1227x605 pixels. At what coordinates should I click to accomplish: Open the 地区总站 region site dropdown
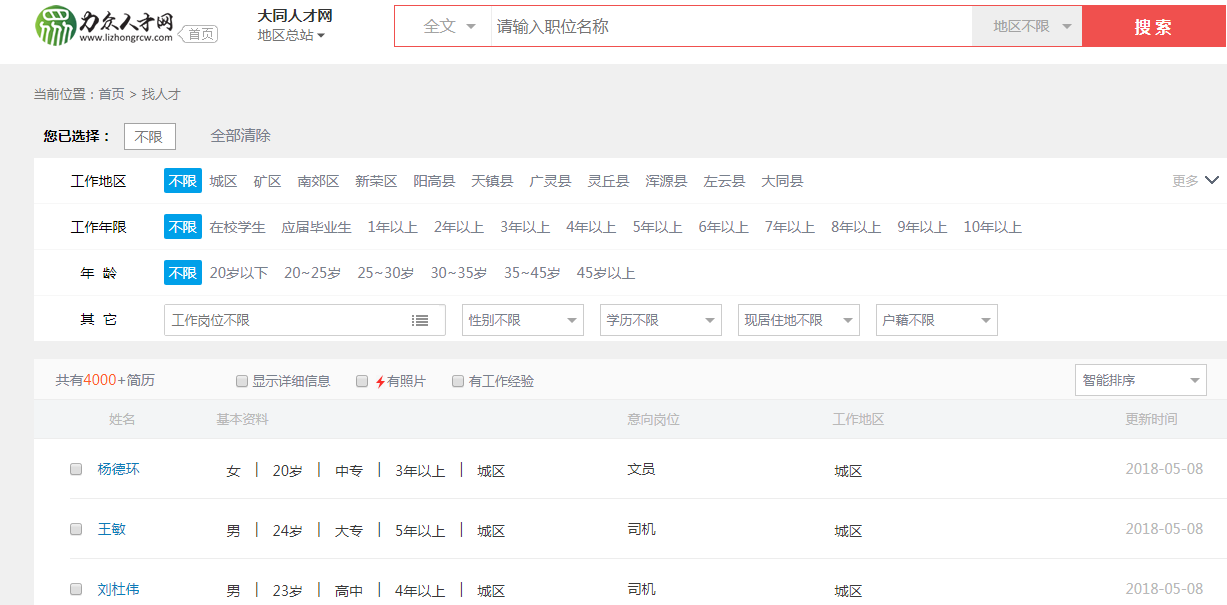[291, 35]
